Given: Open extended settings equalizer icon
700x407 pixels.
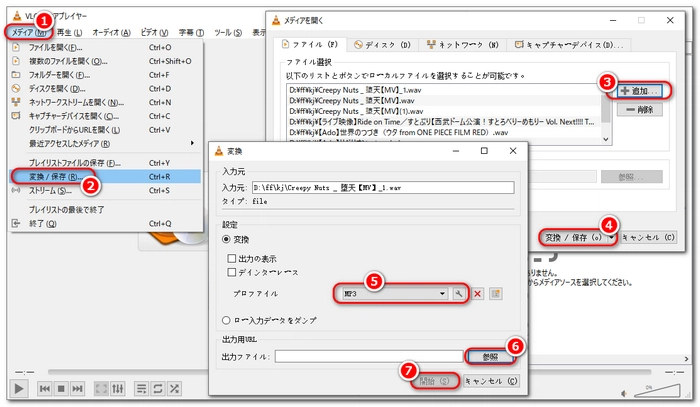Looking at the screenshot, I should [x=119, y=388].
